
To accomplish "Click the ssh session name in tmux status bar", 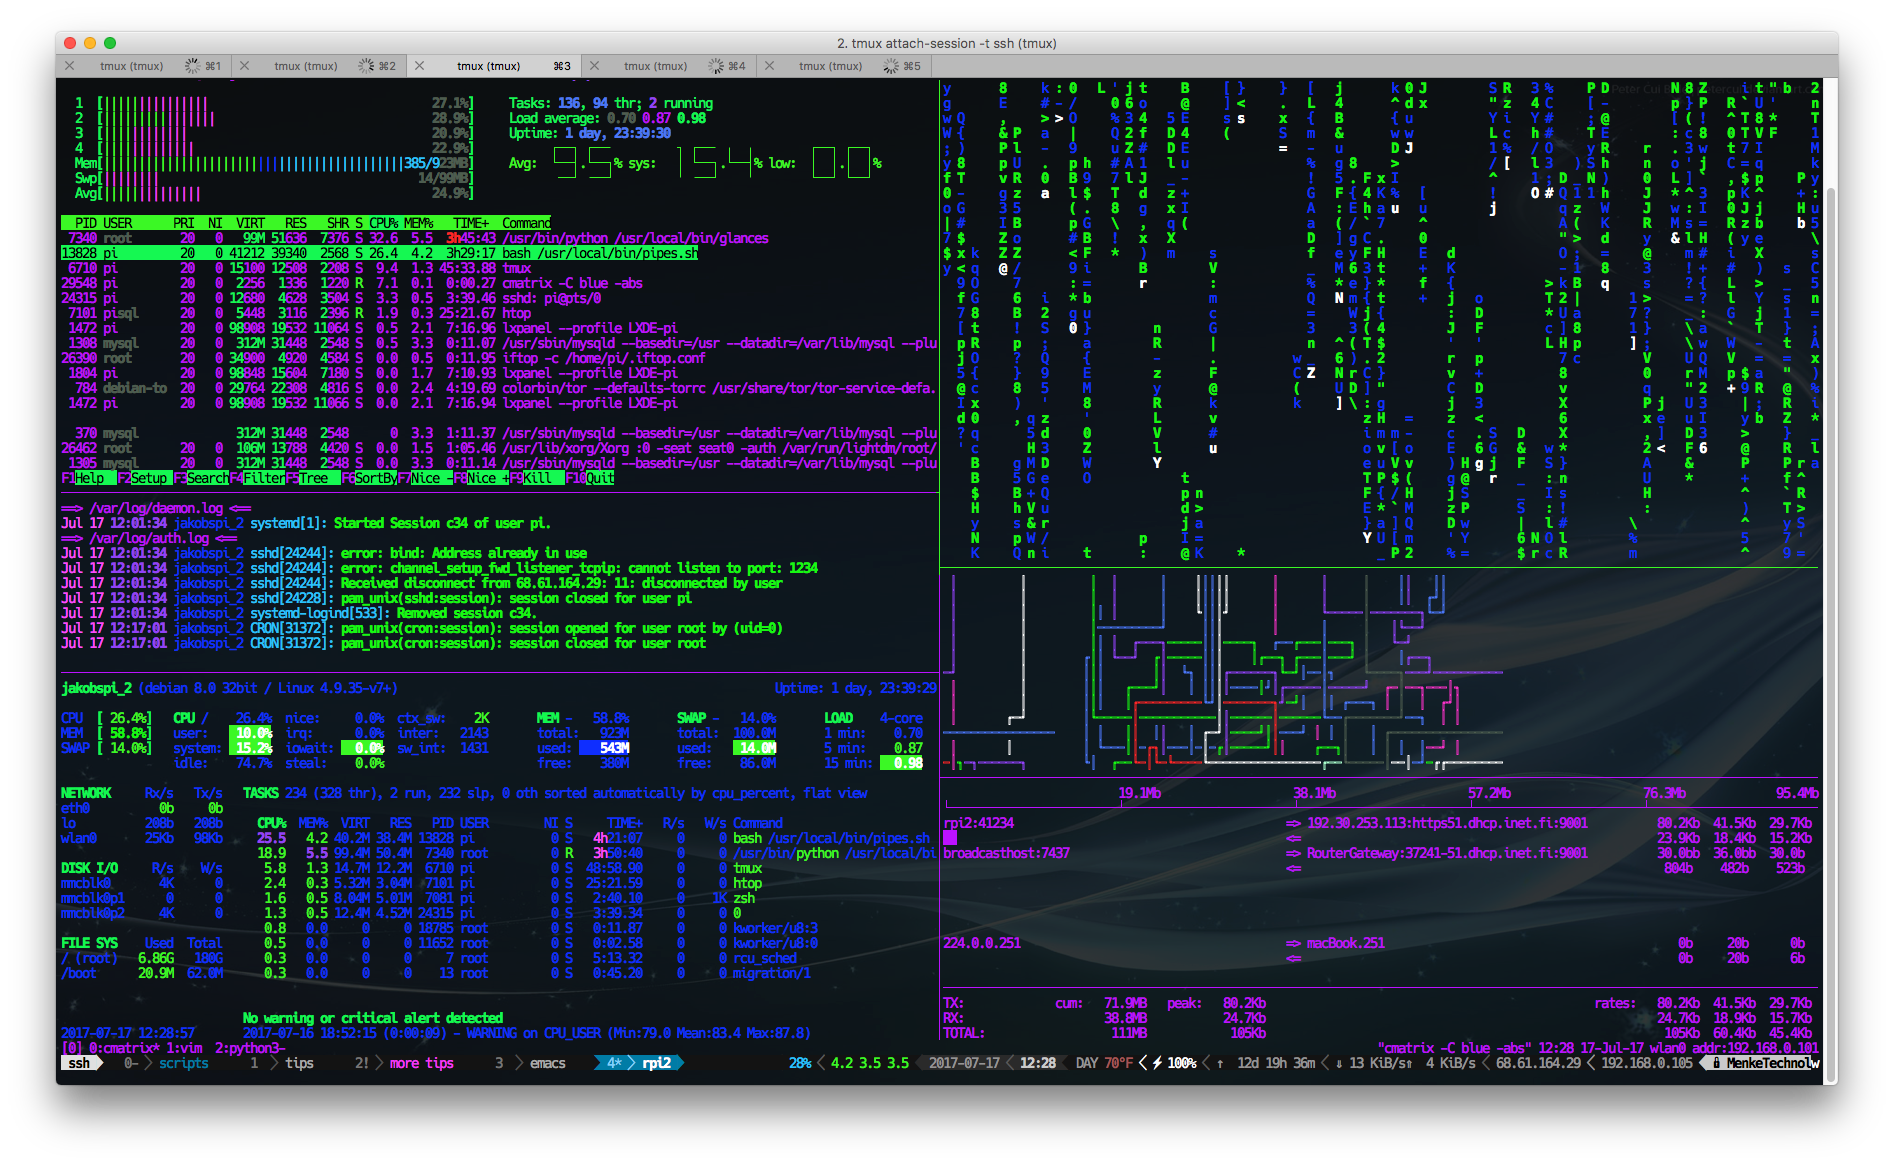I will 80,1063.
